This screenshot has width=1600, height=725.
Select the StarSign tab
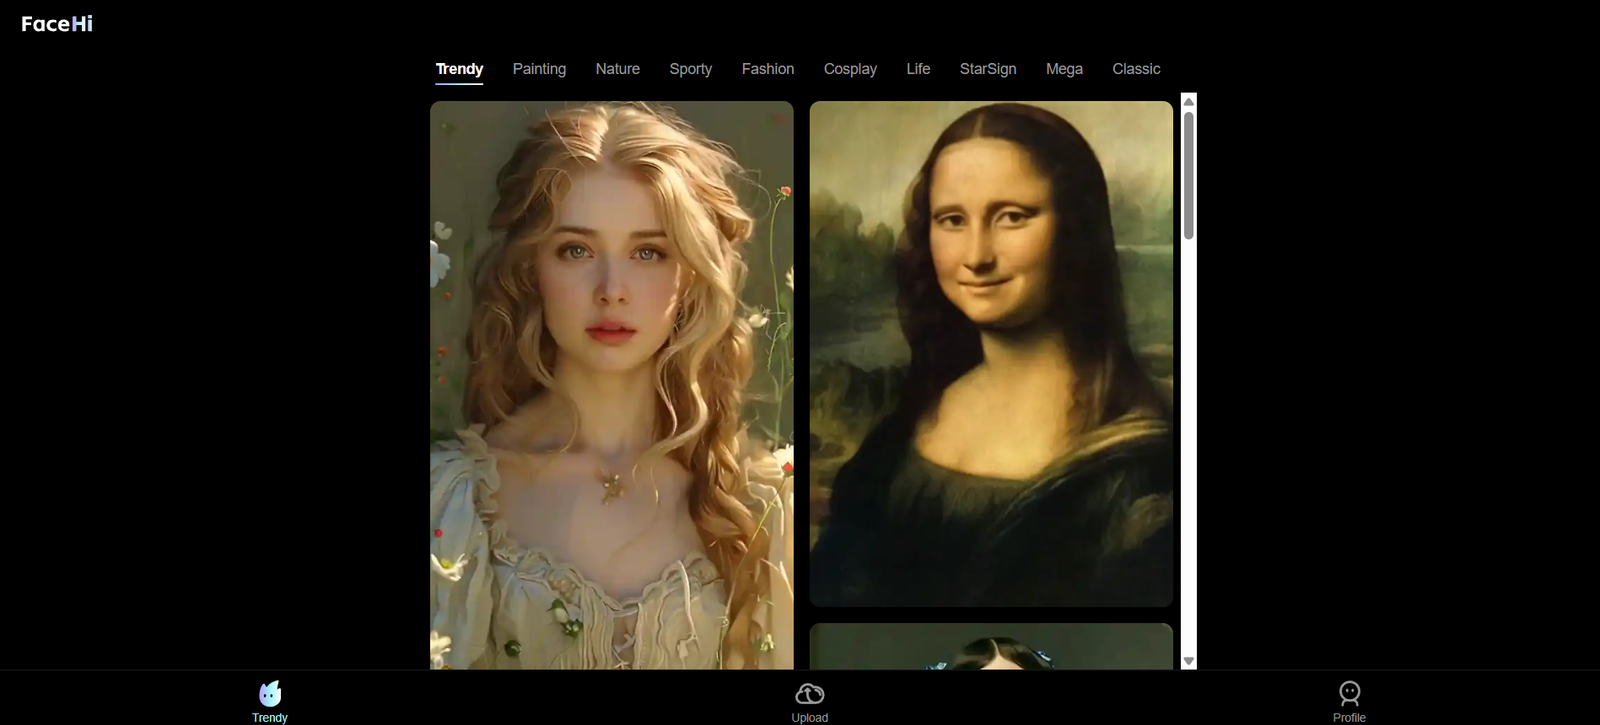[987, 69]
